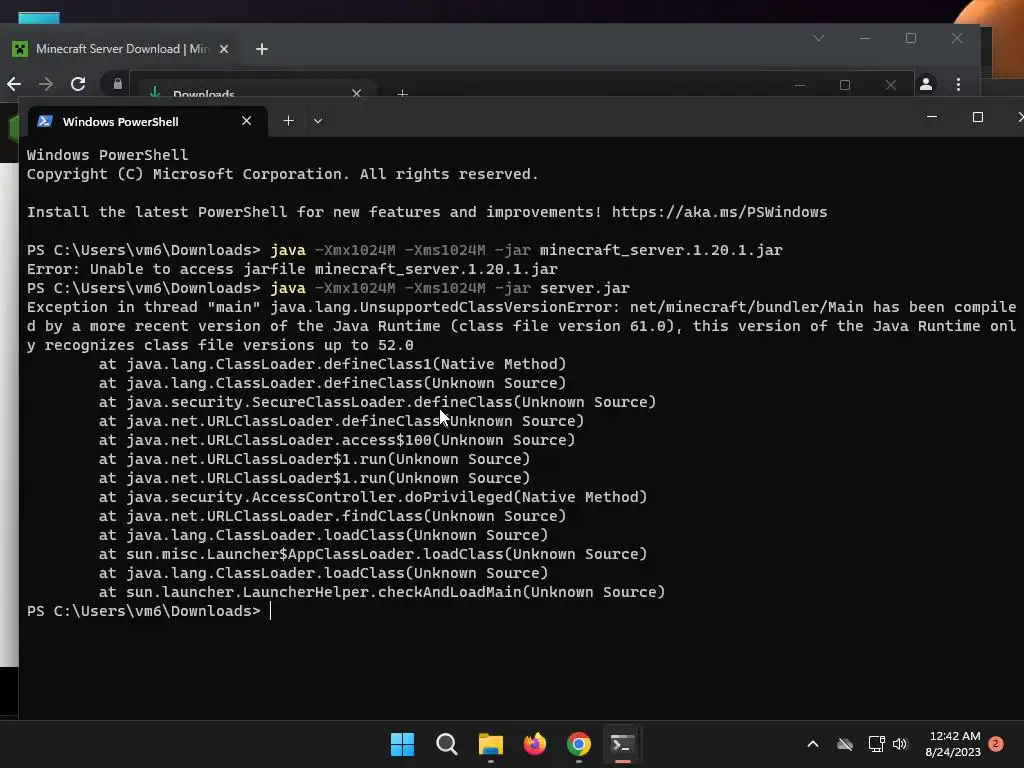
Task: Open taskbar Search
Action: [x=447, y=744]
